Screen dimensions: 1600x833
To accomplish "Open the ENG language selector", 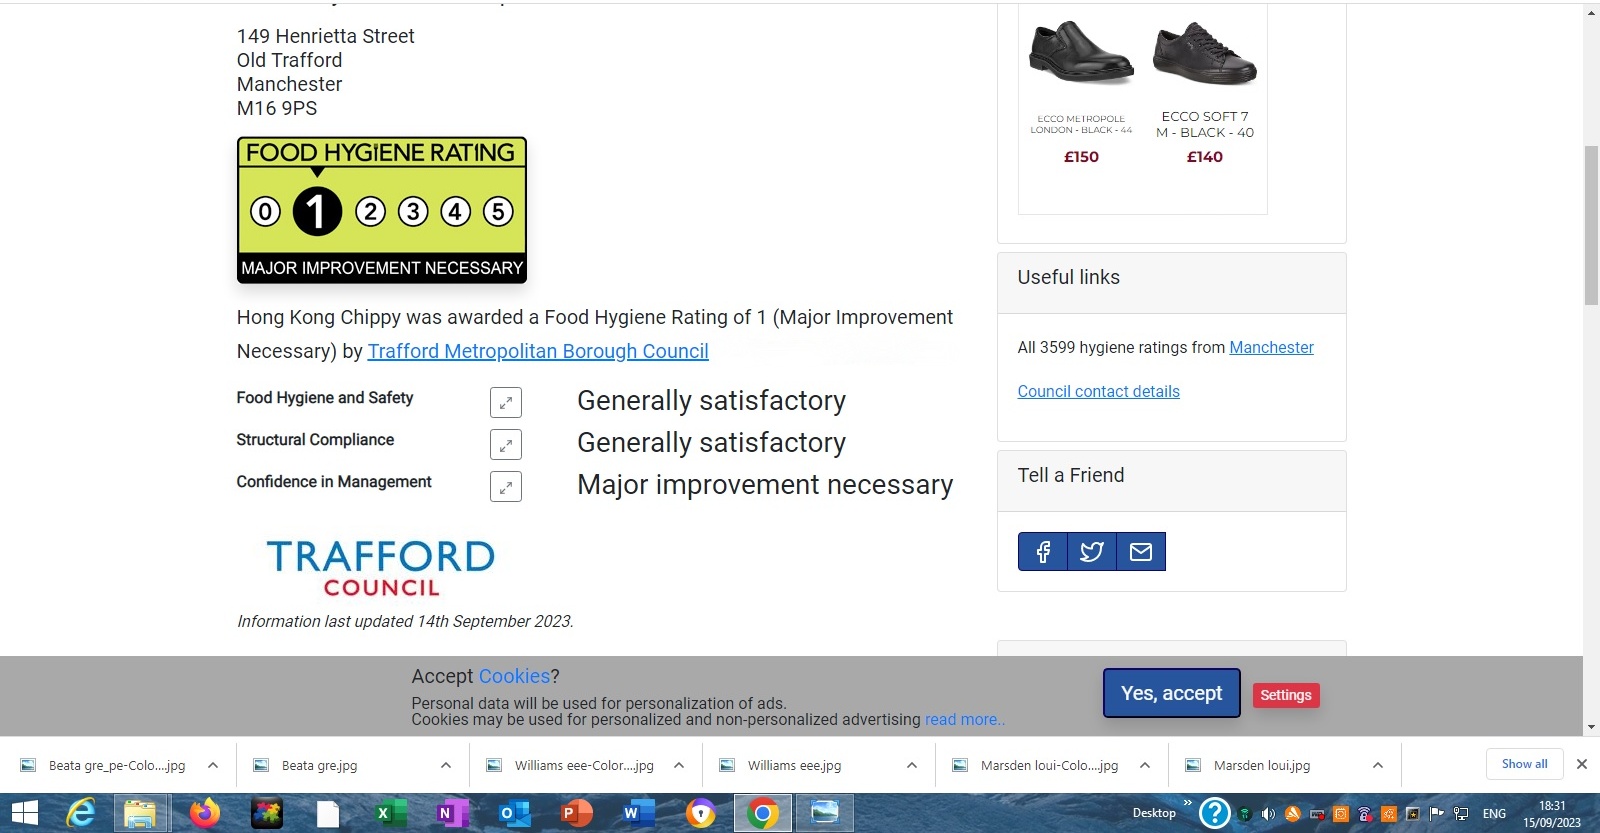I will click(1494, 814).
